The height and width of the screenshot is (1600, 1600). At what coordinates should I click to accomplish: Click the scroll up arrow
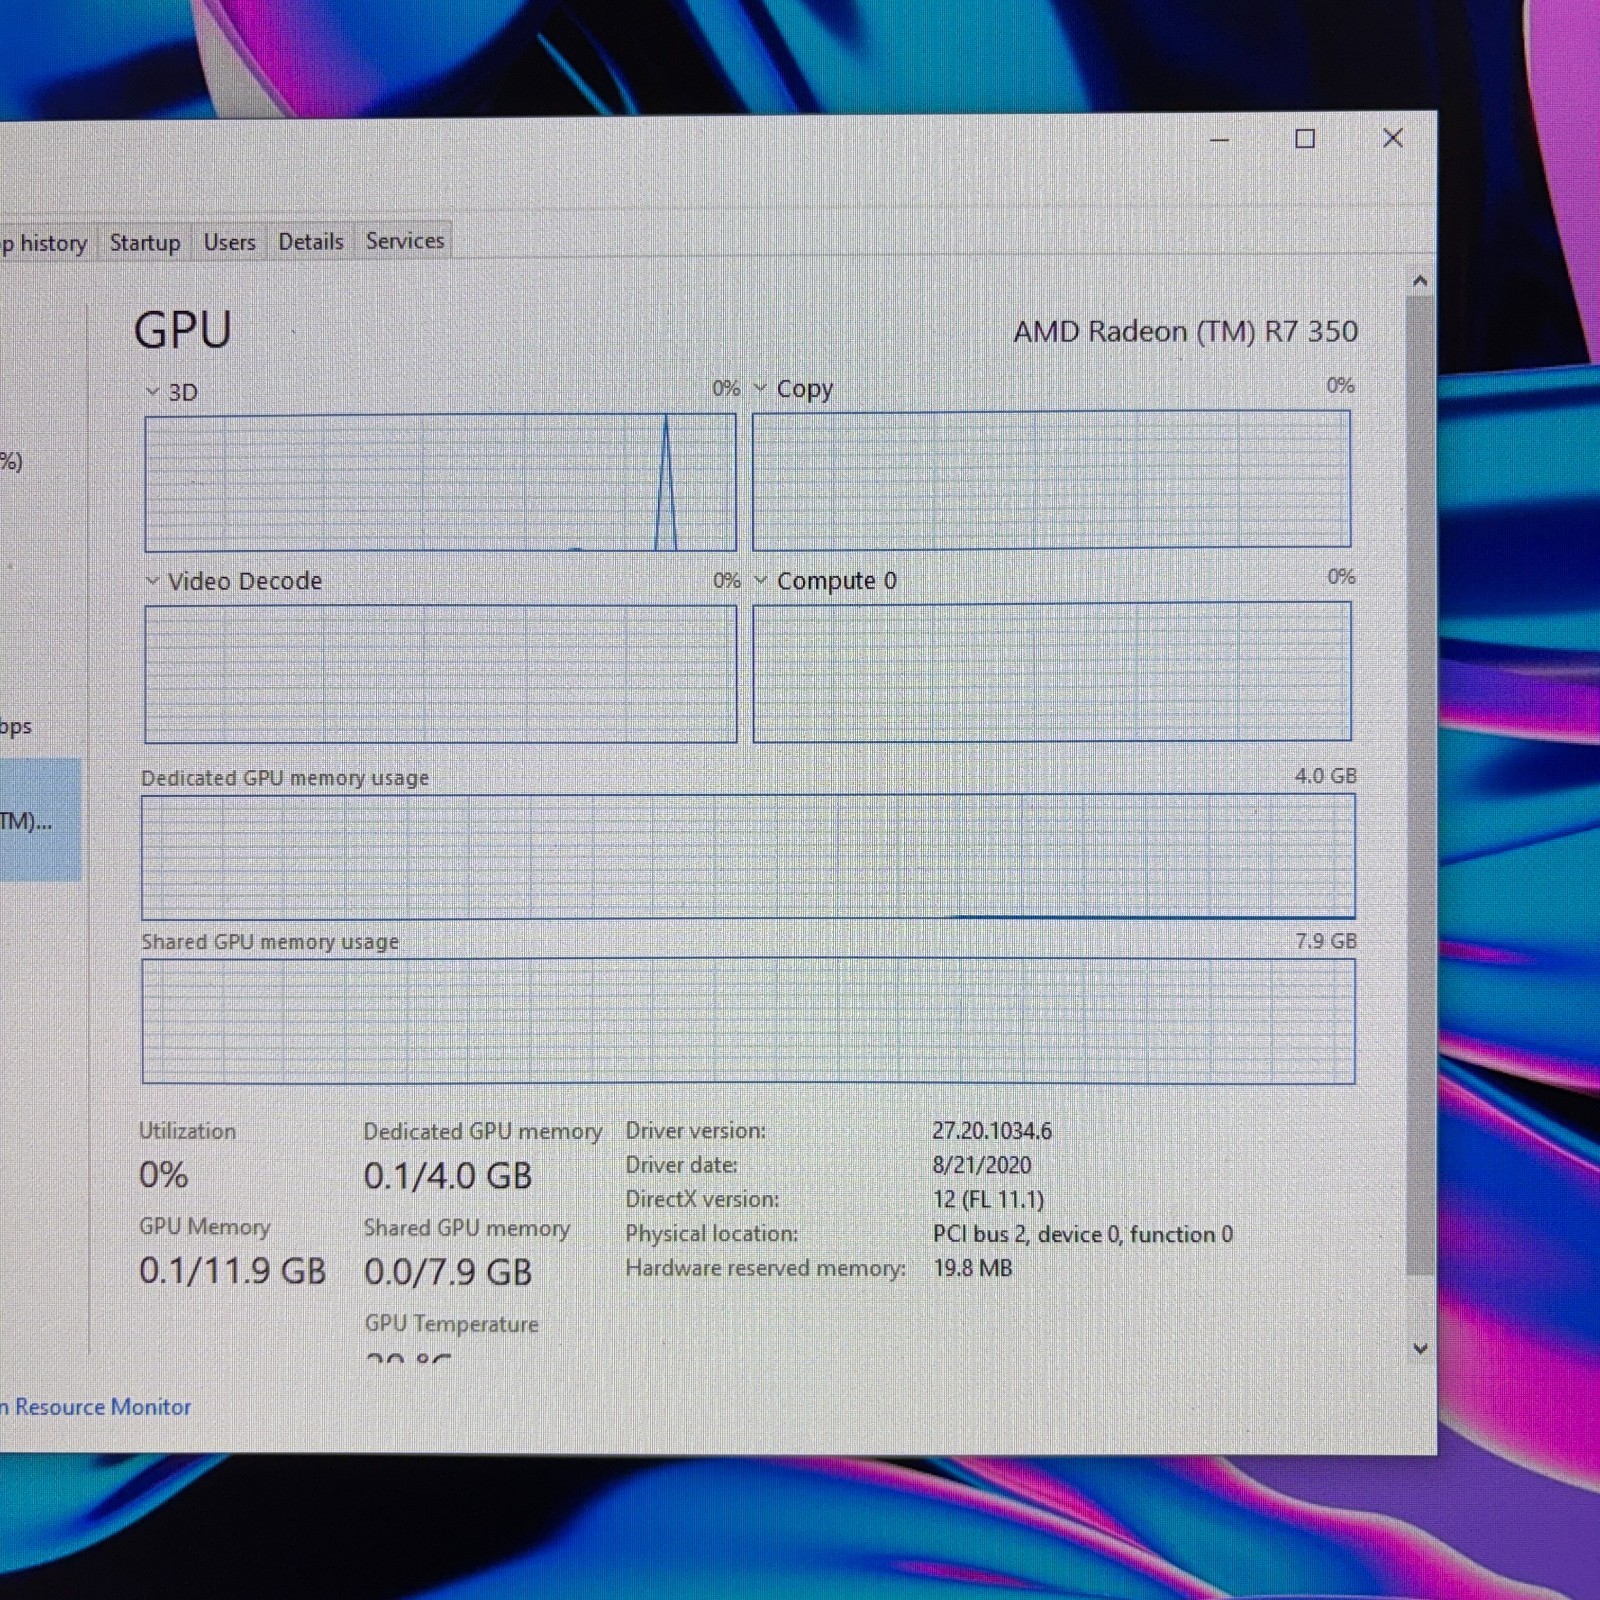pos(1420,281)
